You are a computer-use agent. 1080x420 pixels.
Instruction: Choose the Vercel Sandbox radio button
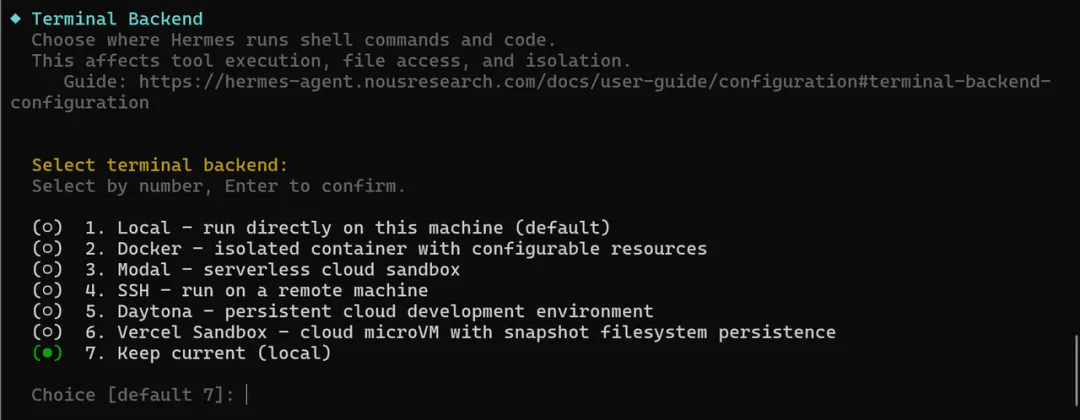[x=48, y=333]
